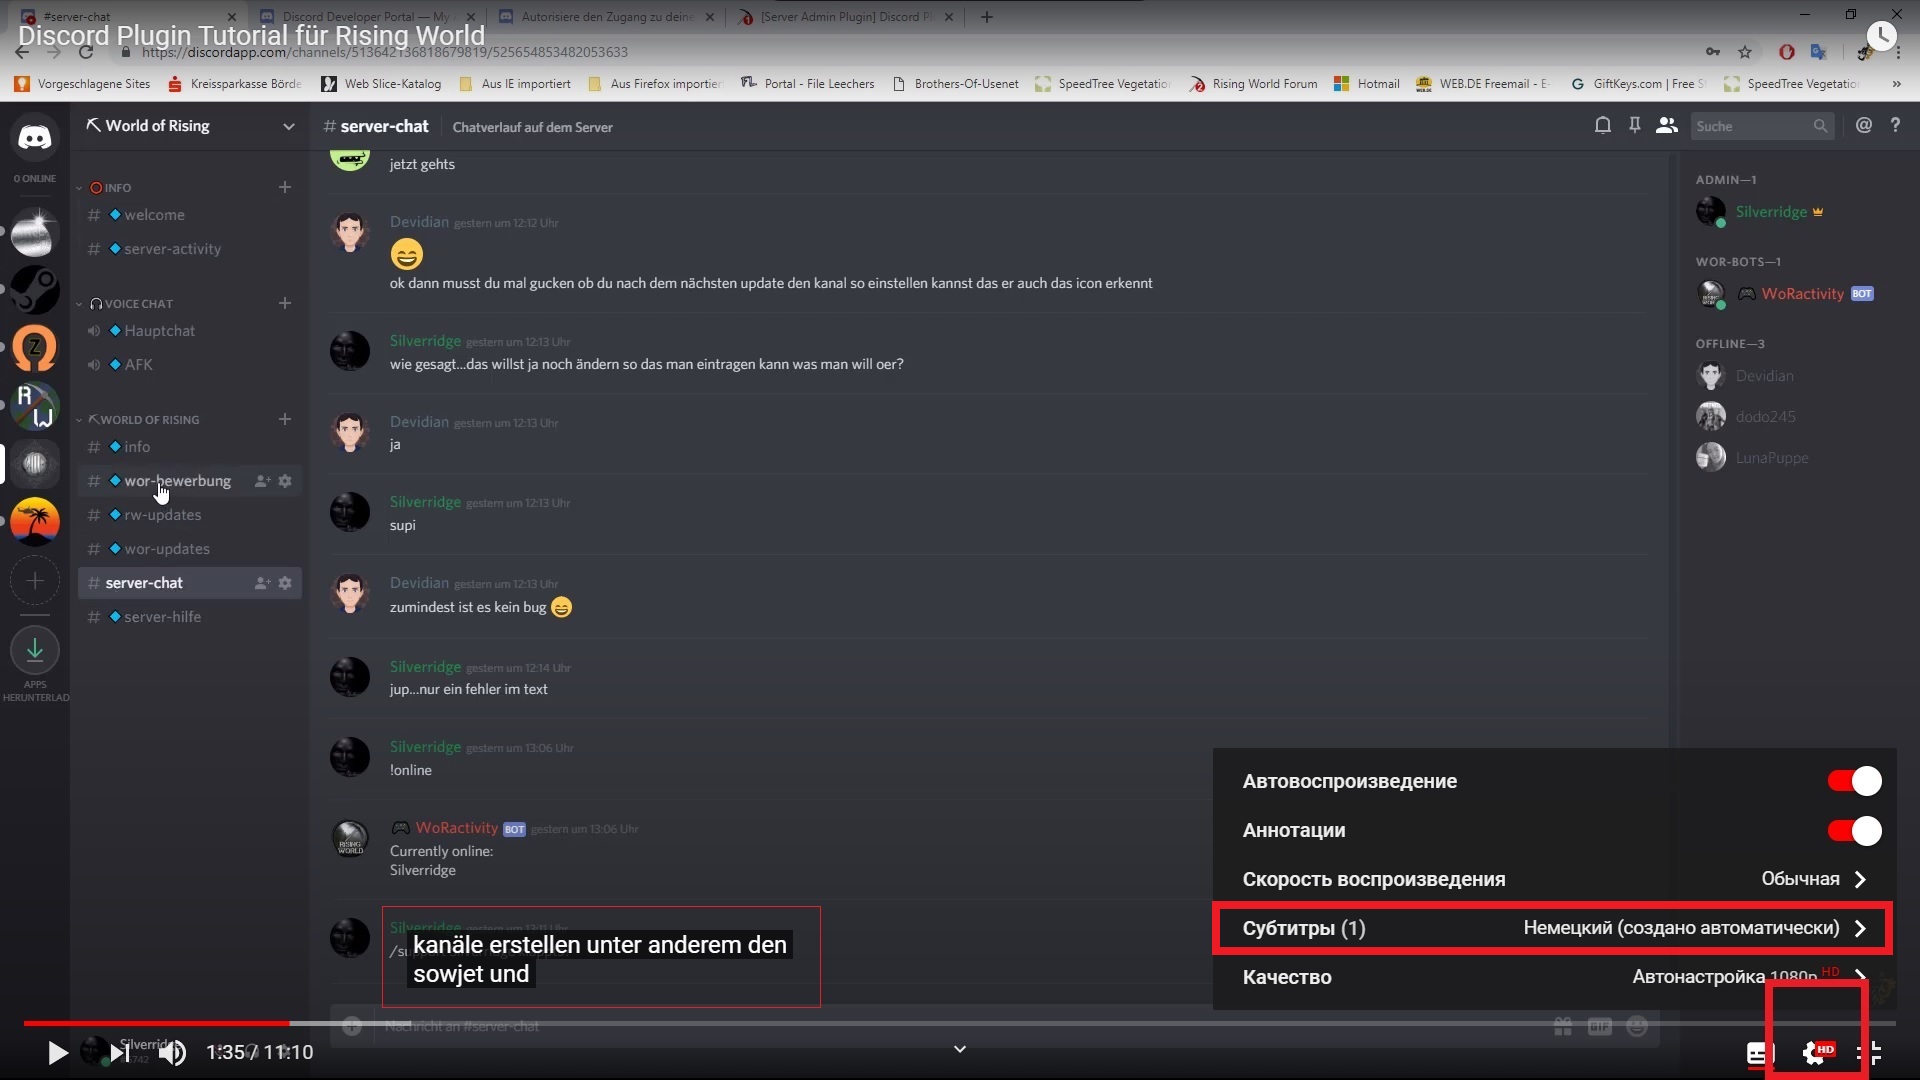Select the server-hilfe channel
This screenshot has width=1920, height=1080.
click(x=162, y=616)
